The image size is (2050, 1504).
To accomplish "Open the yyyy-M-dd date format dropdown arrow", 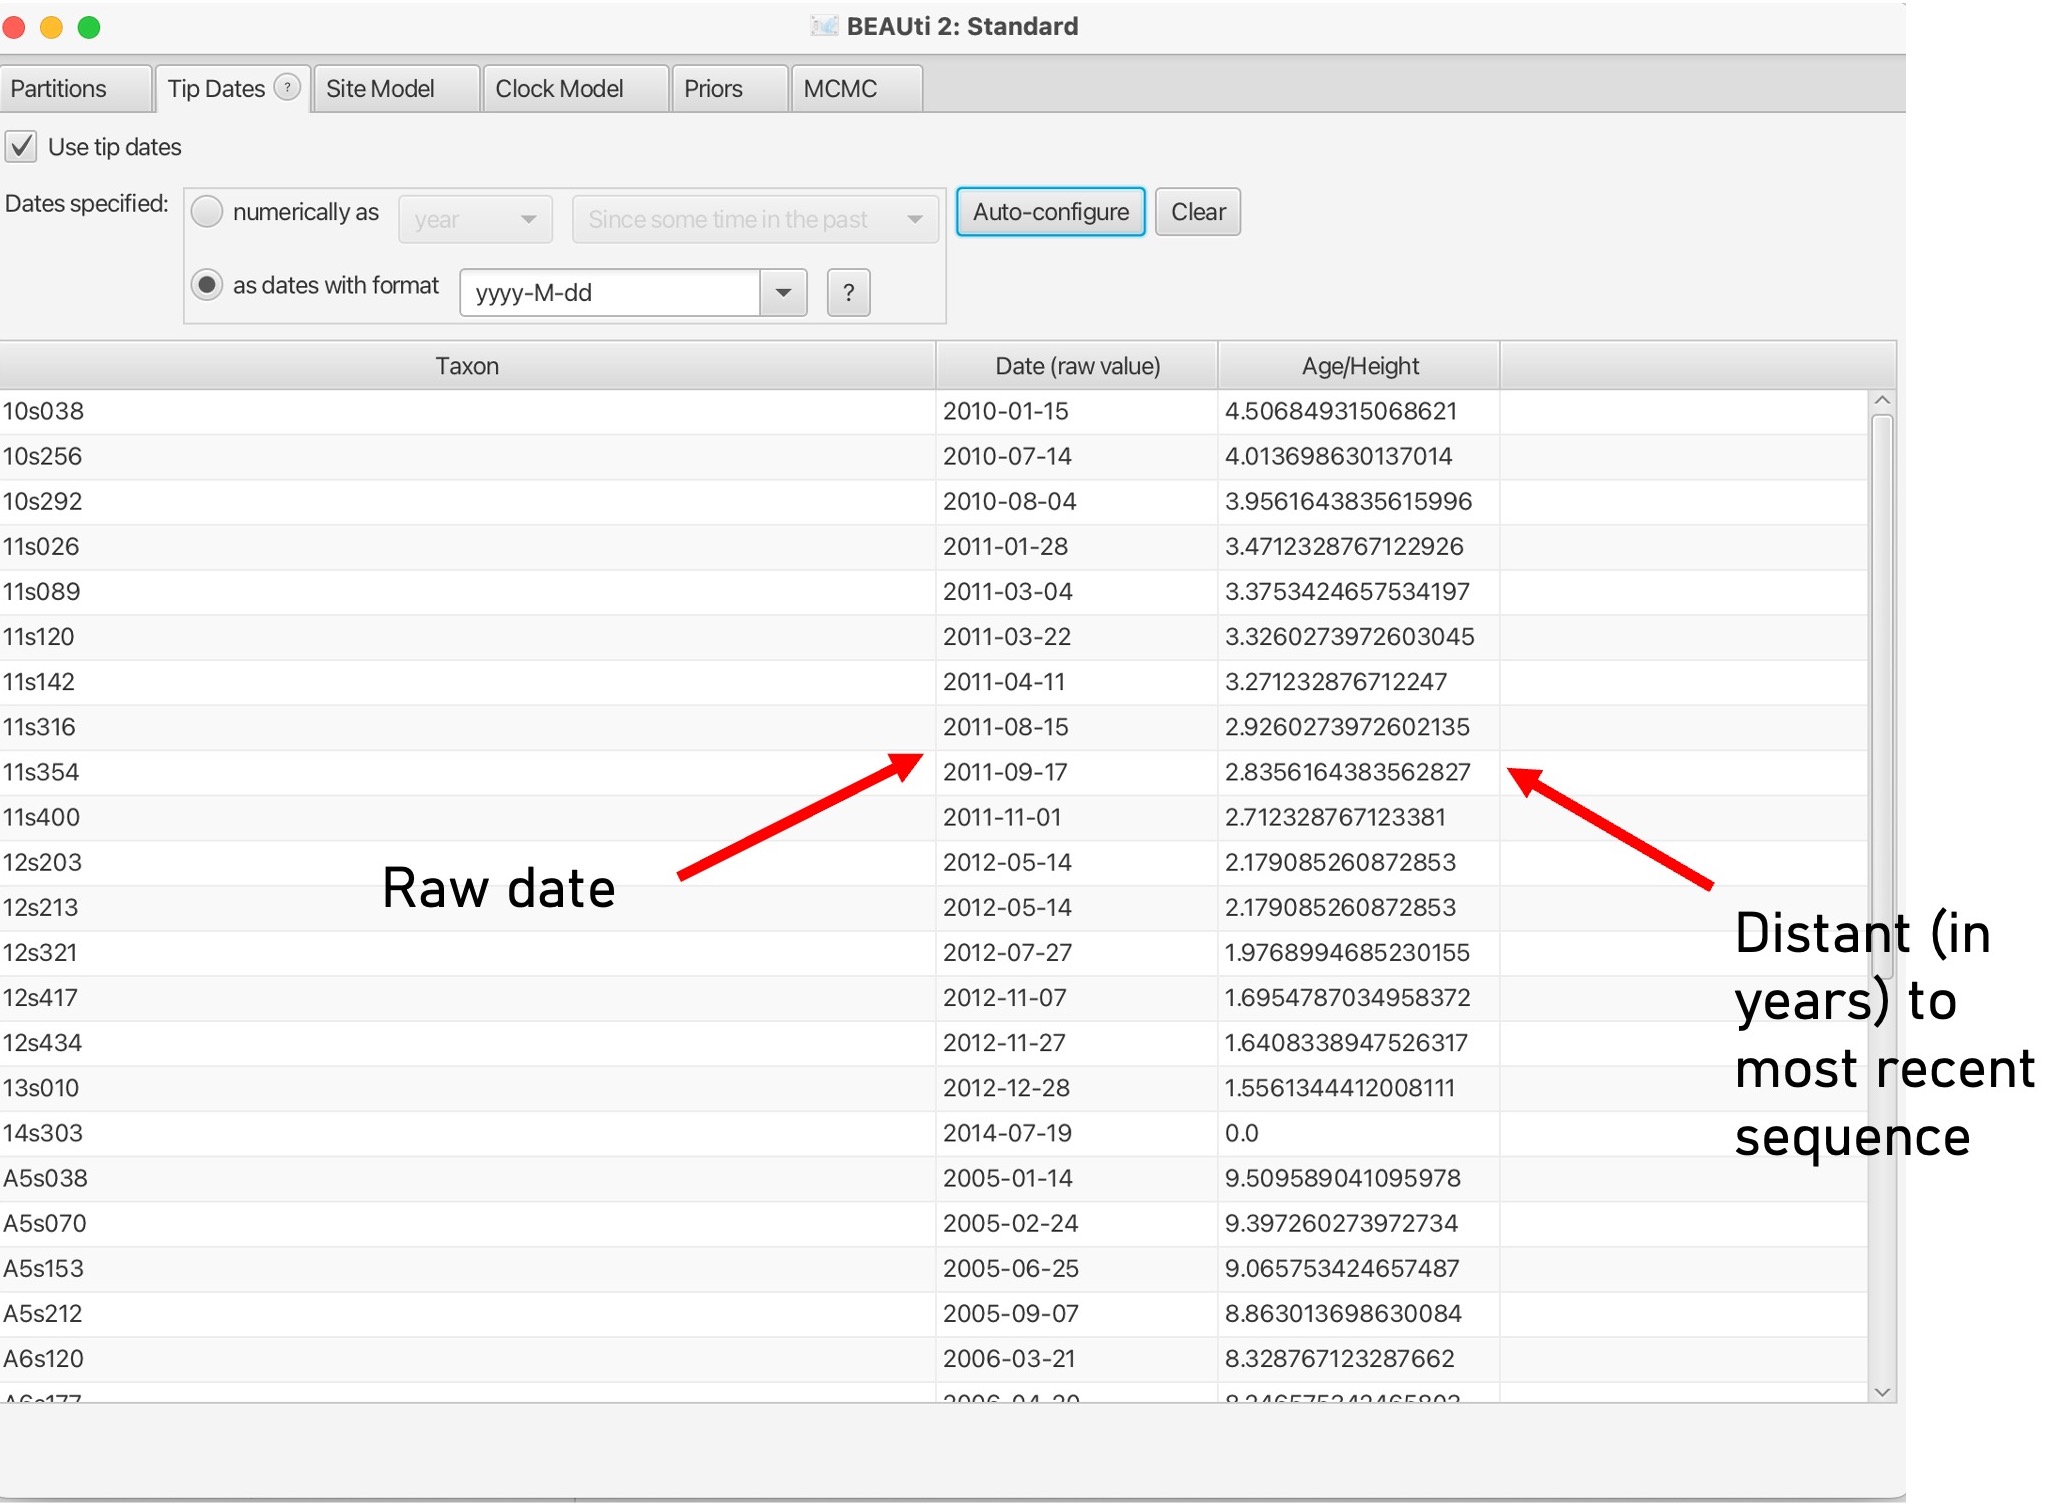I will pyautogui.click(x=783, y=293).
